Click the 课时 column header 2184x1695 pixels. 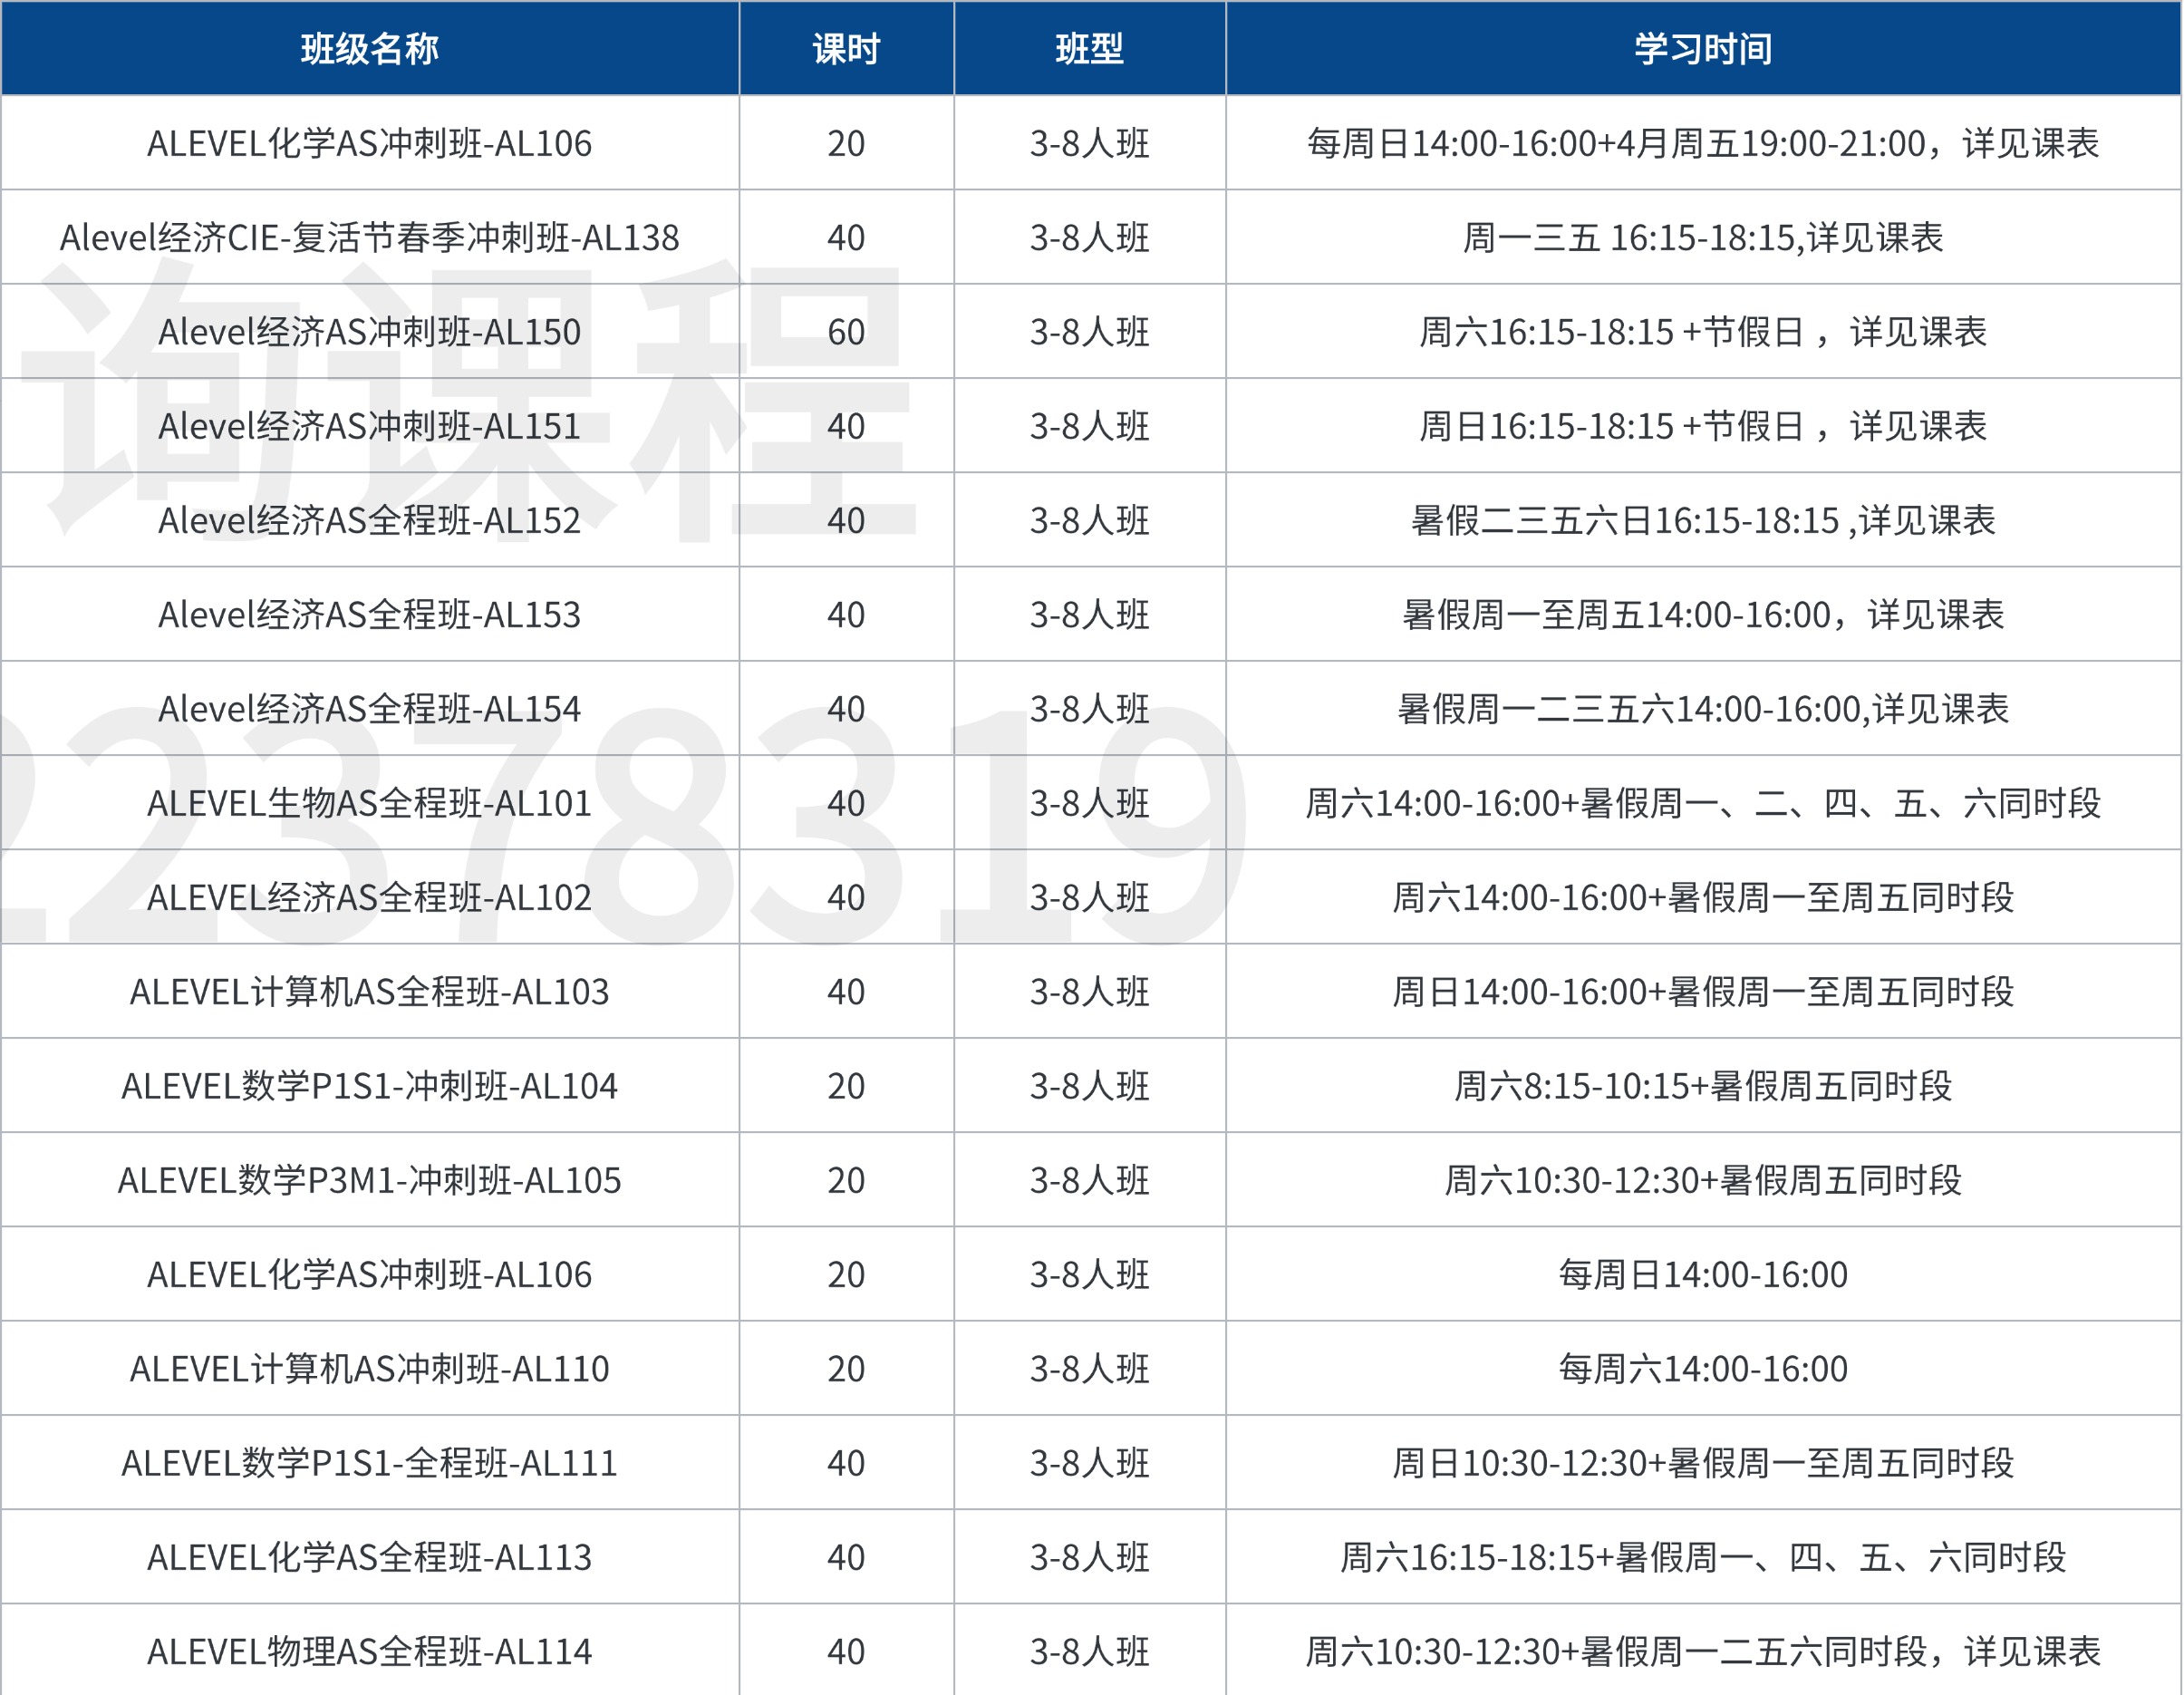point(846,48)
